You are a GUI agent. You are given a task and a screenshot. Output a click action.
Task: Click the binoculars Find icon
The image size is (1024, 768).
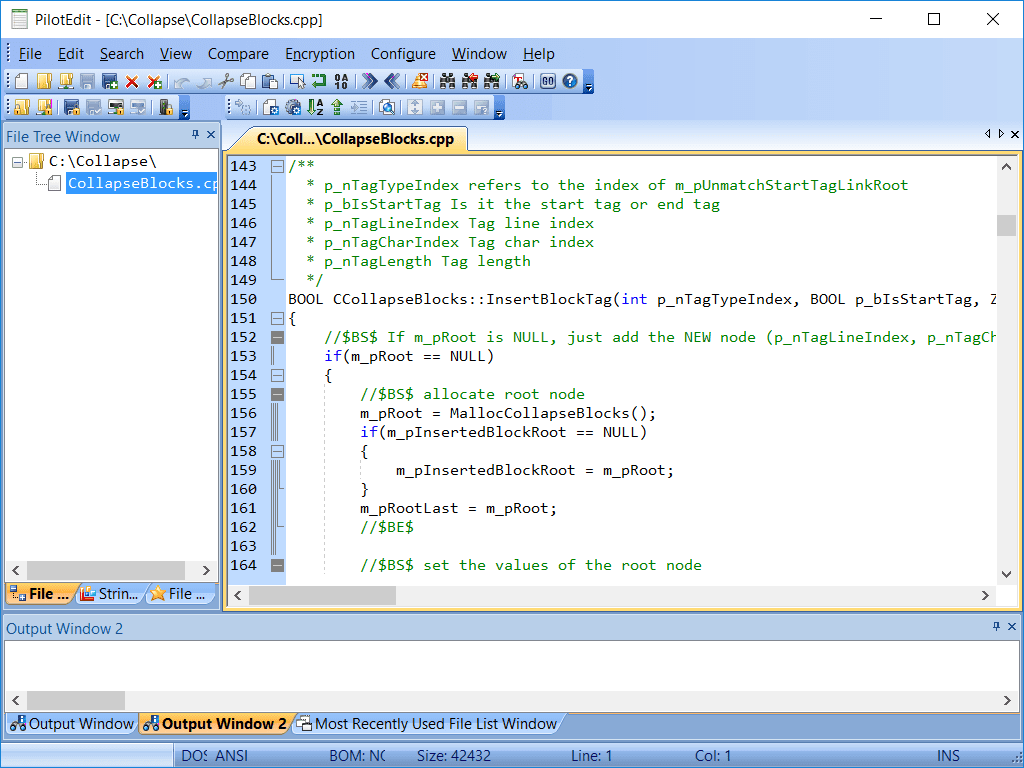447,81
